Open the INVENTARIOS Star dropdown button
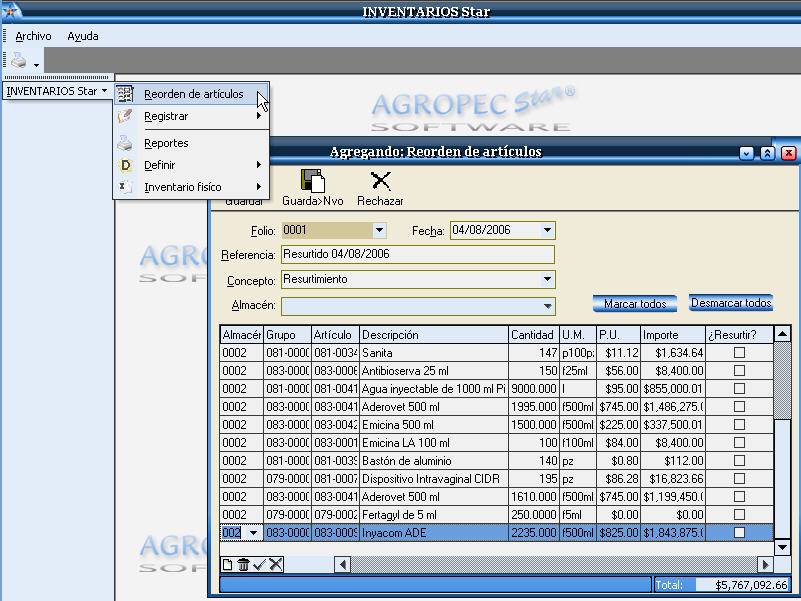The image size is (801, 601). pyautogui.click(x=57, y=91)
